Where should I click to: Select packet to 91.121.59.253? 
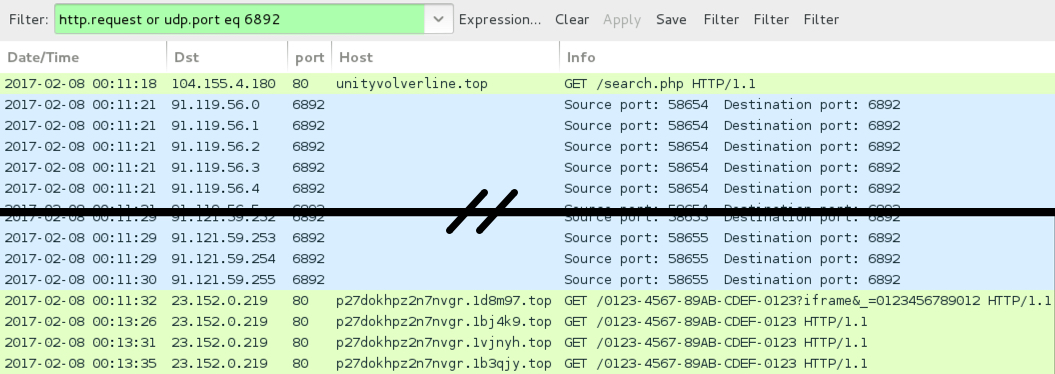coord(528,237)
